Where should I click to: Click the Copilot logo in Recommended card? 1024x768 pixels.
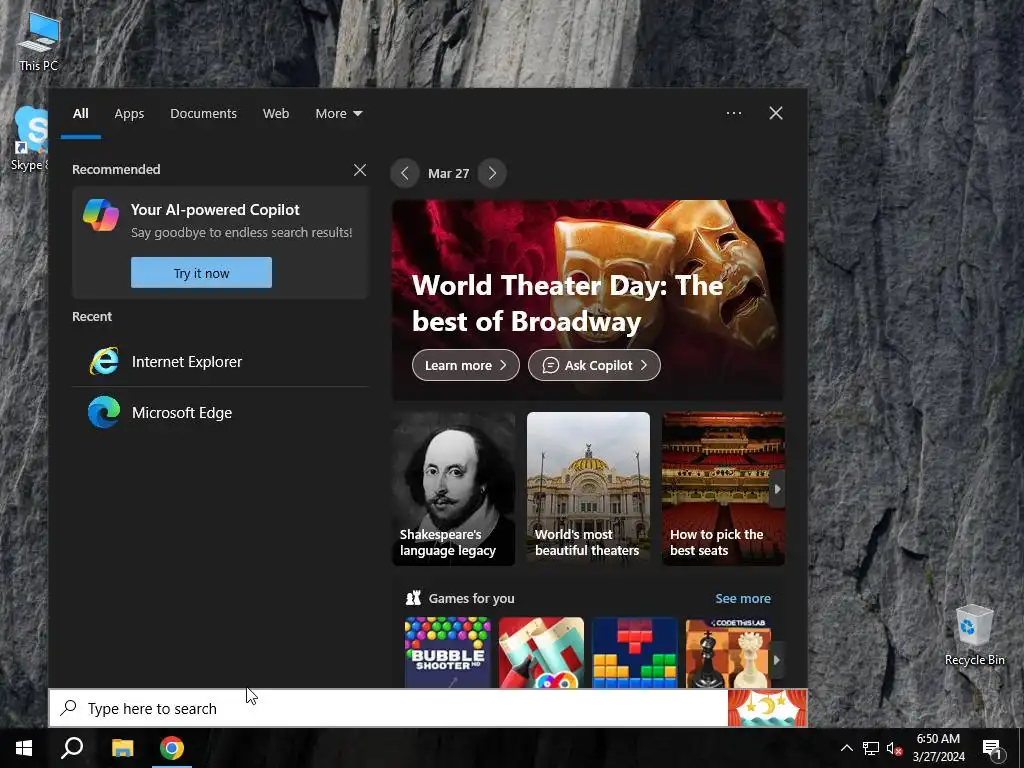click(x=101, y=216)
